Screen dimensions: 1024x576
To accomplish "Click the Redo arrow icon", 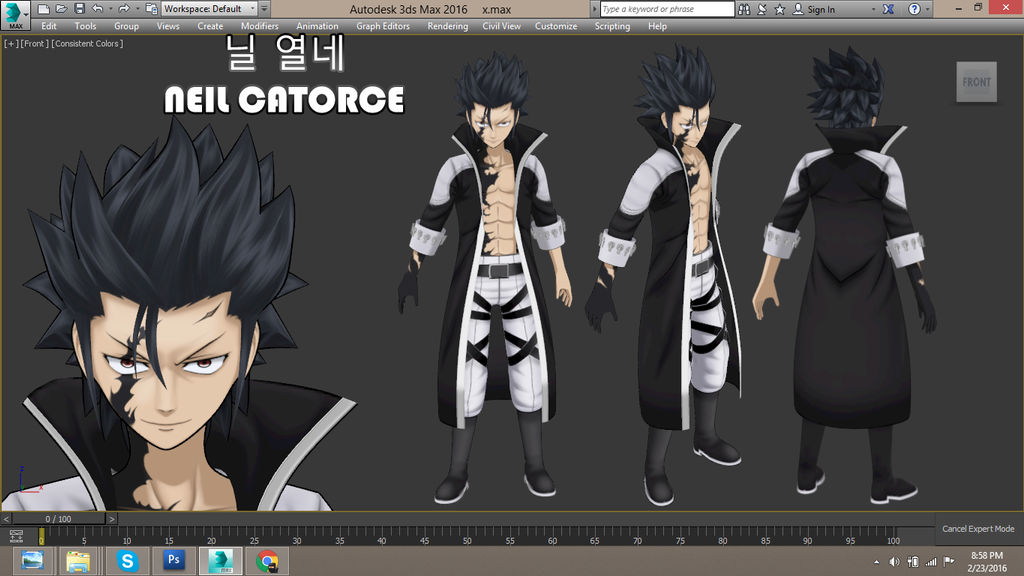I will [123, 8].
